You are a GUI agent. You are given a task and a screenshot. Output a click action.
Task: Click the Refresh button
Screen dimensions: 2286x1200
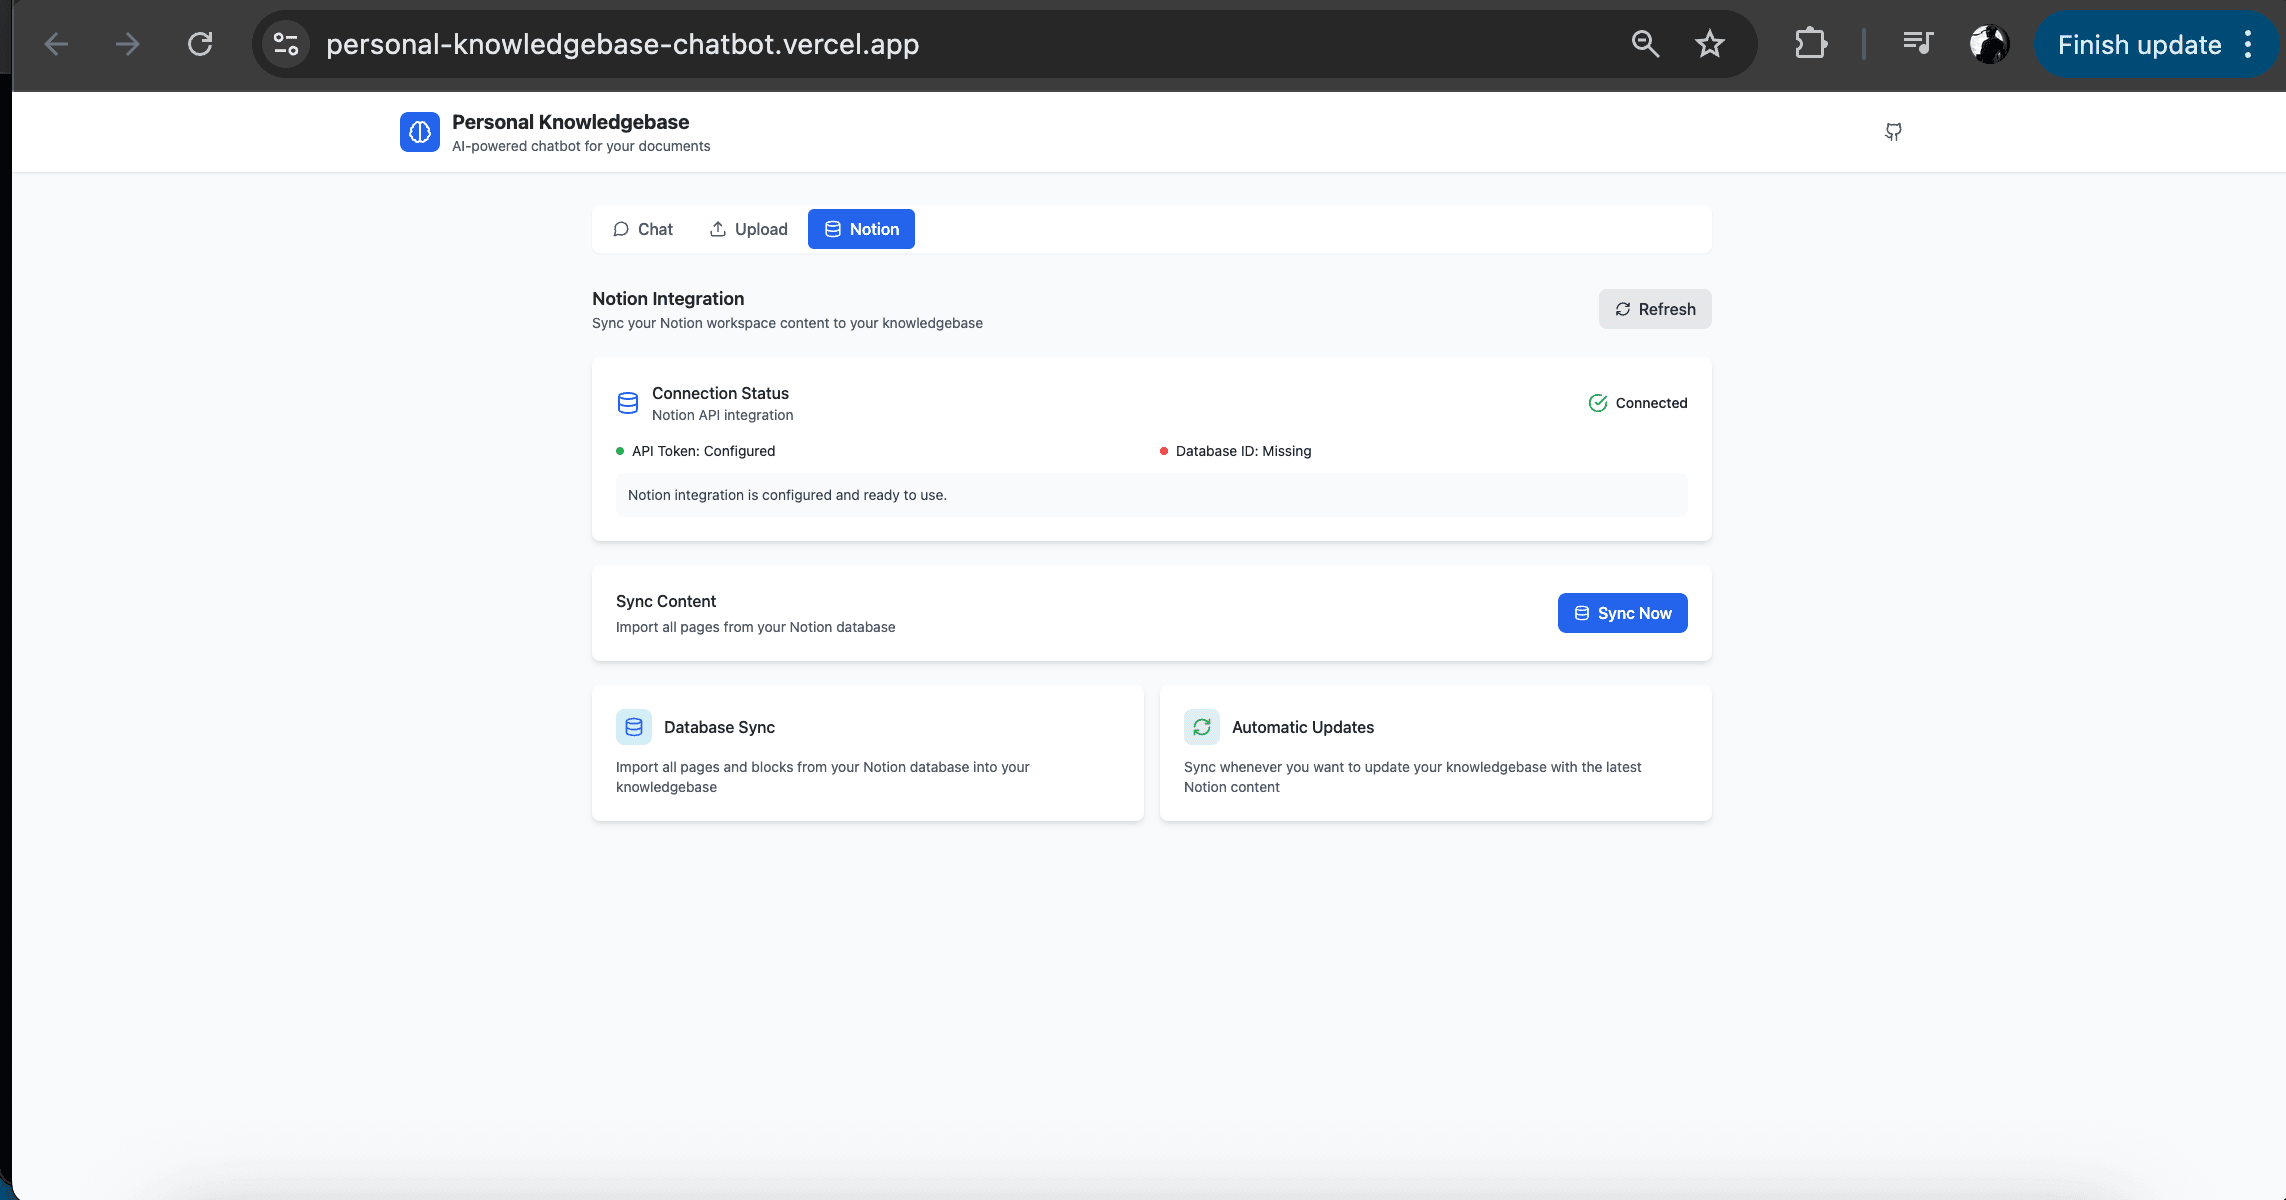click(x=1655, y=309)
